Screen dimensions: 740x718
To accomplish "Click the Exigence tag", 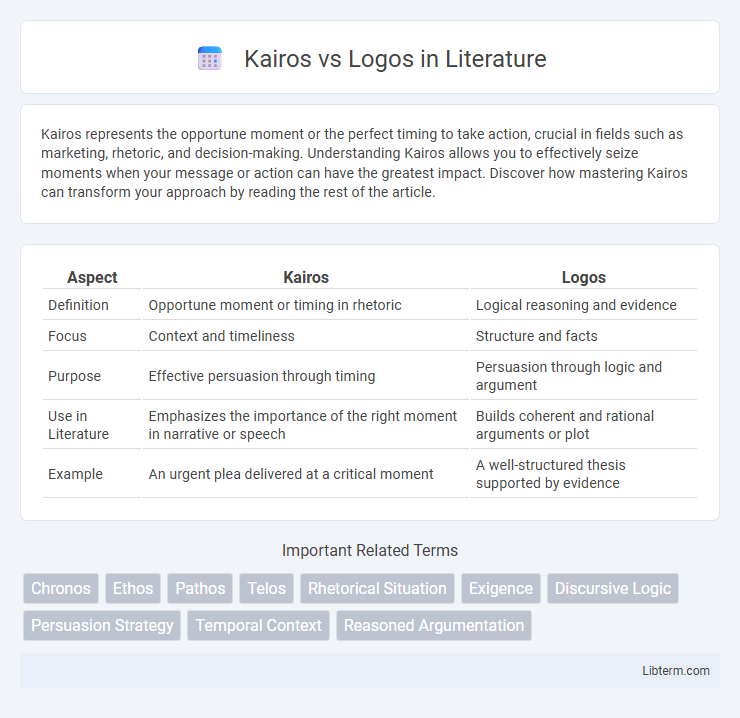I will tap(501, 588).
